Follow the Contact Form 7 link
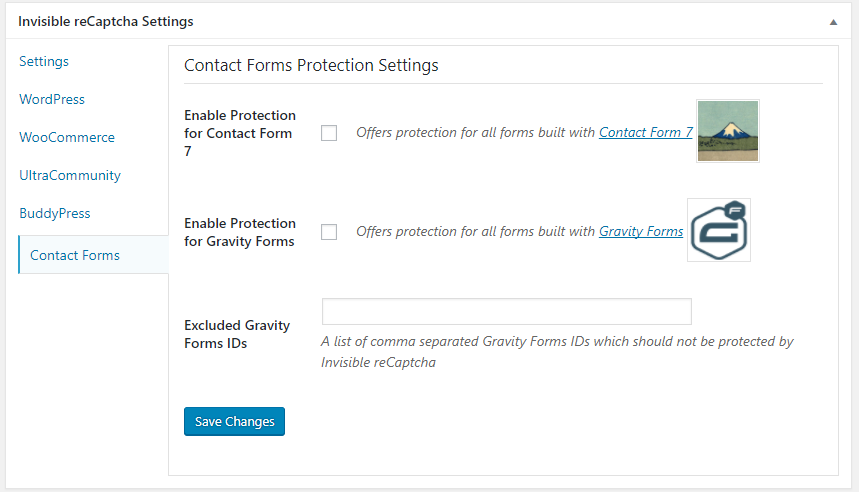Viewport: 859px width, 492px height. coord(645,132)
